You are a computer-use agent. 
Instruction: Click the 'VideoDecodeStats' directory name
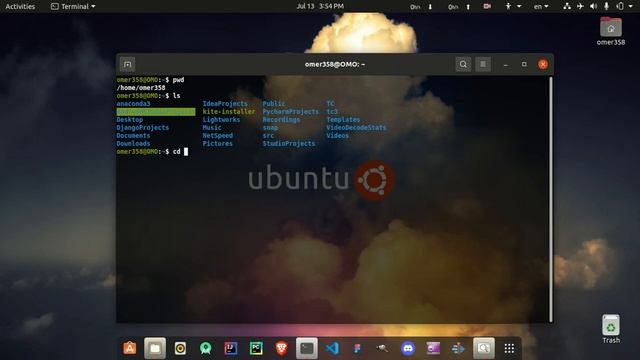point(356,128)
